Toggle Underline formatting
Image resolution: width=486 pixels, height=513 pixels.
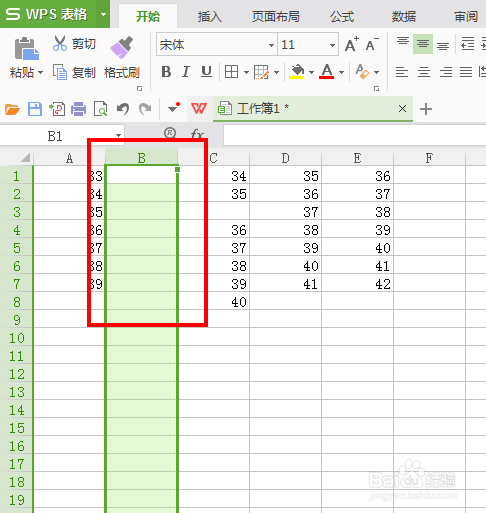(206, 72)
